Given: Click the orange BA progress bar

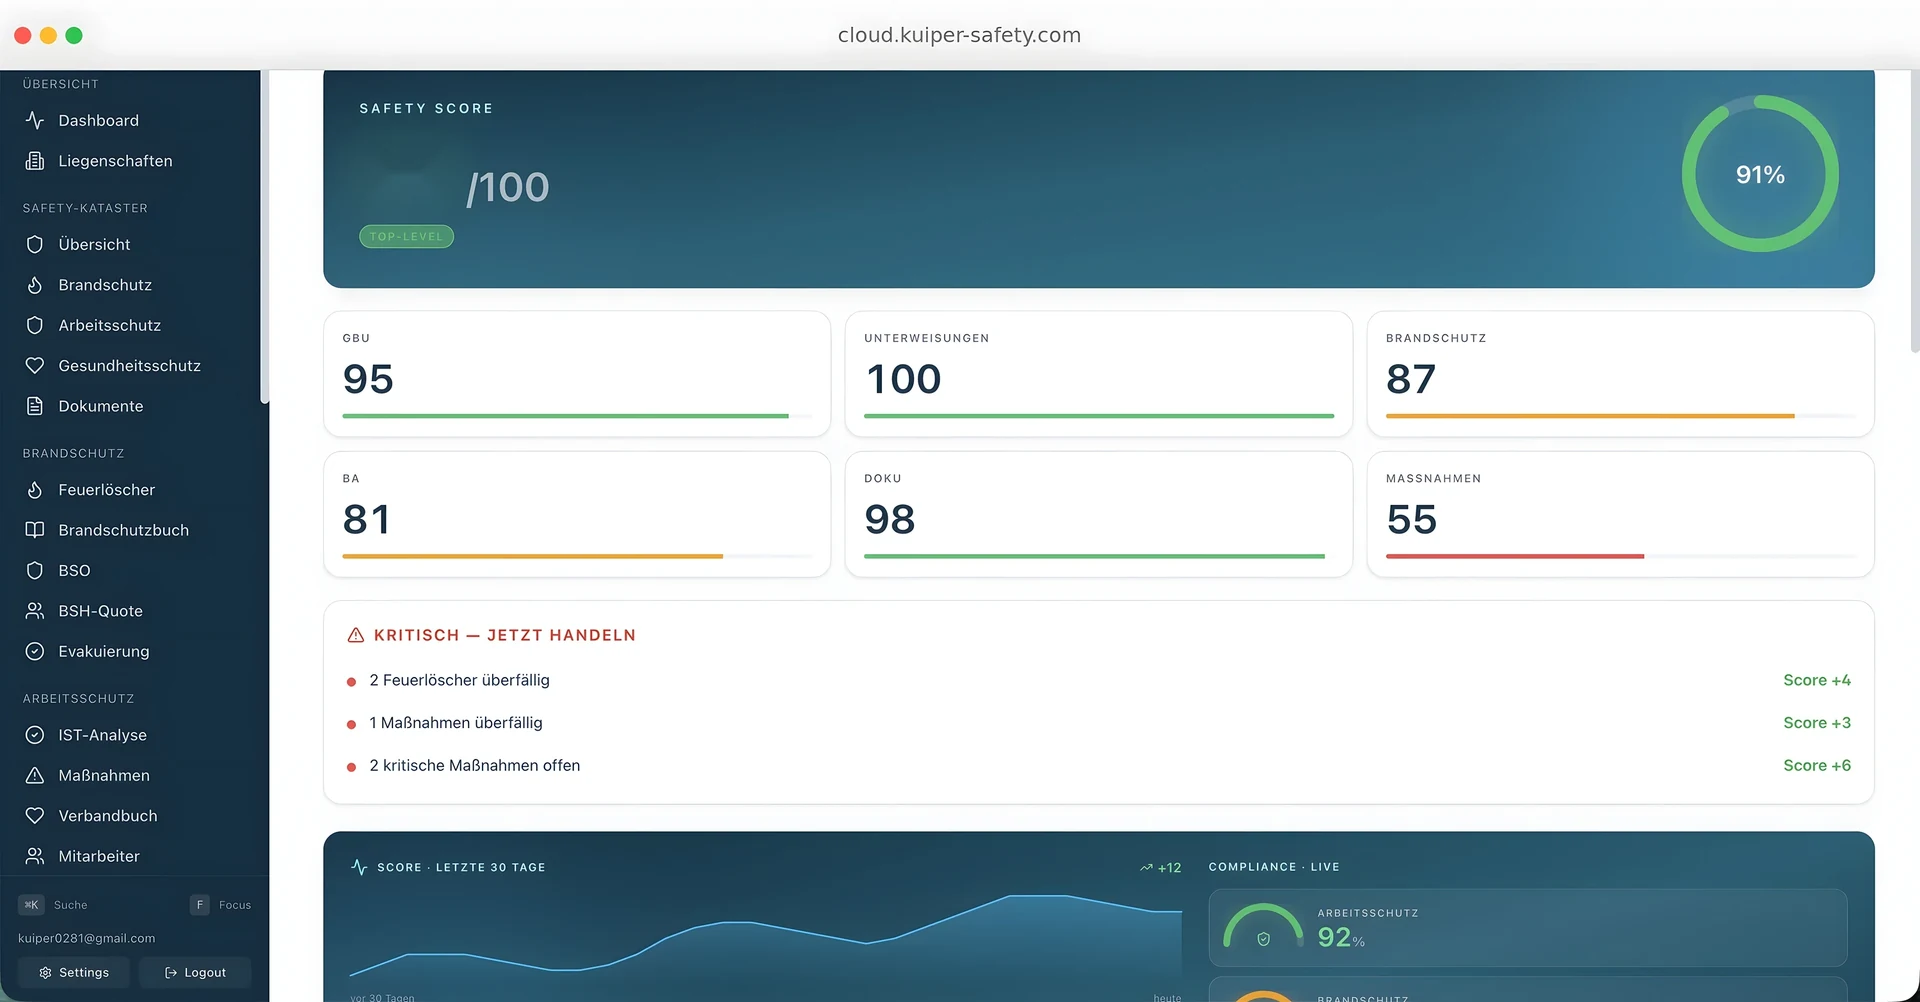Looking at the screenshot, I should (532, 556).
